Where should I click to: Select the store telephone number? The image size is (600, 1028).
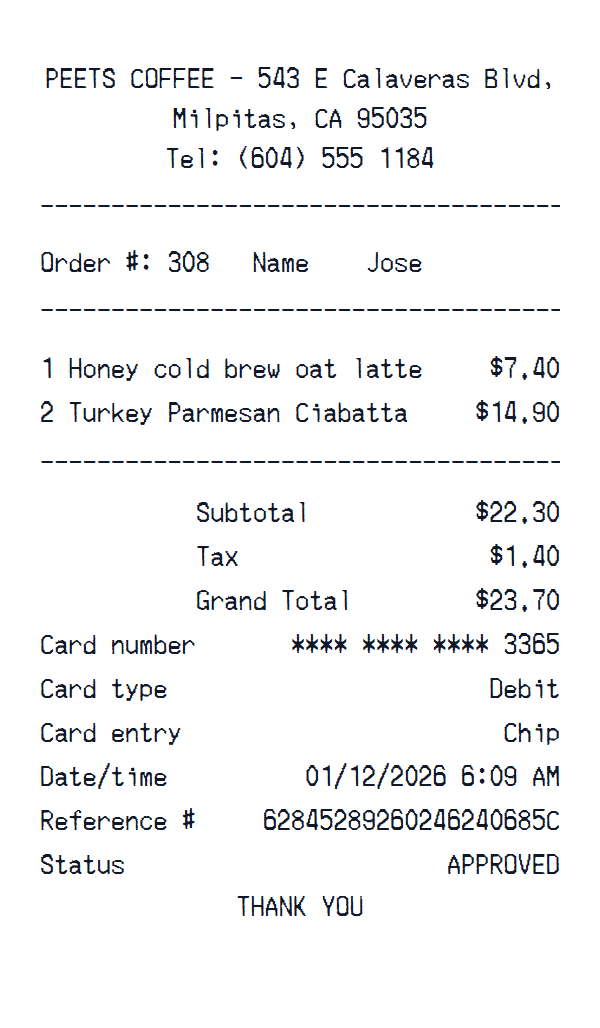335,159
